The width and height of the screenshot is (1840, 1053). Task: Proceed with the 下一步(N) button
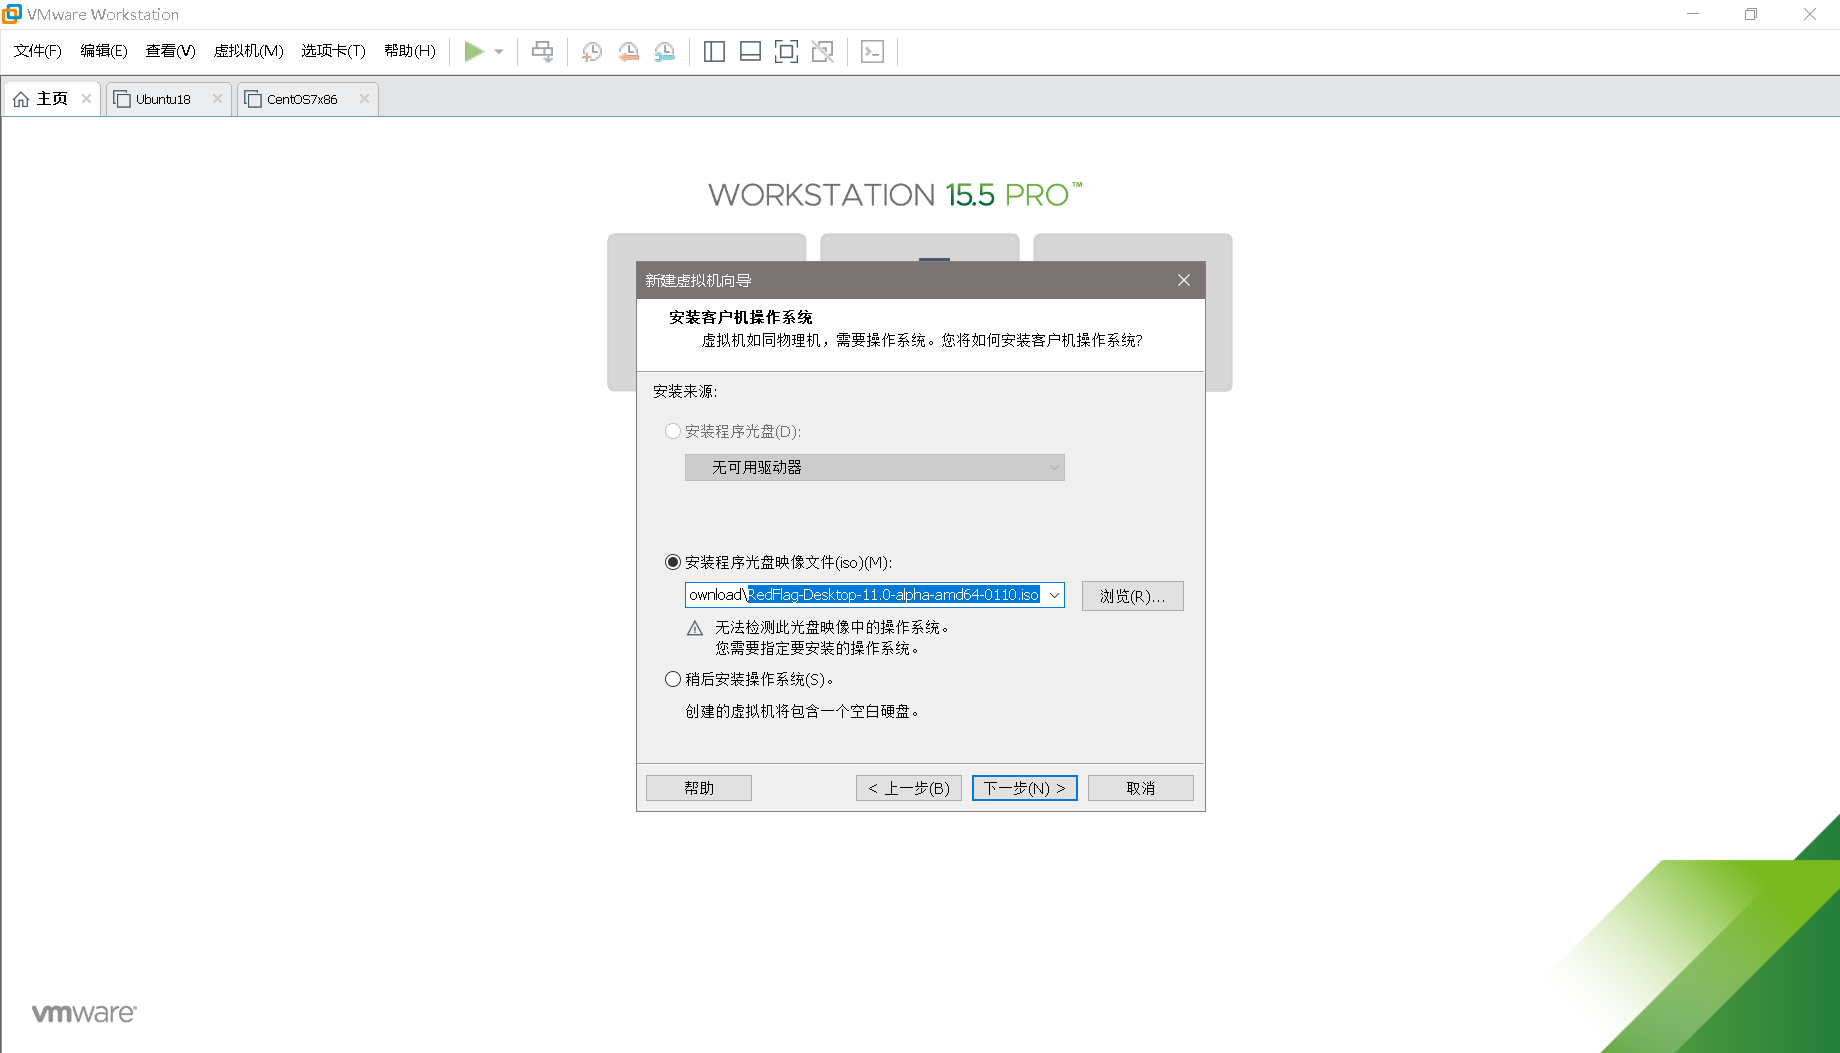point(1025,788)
